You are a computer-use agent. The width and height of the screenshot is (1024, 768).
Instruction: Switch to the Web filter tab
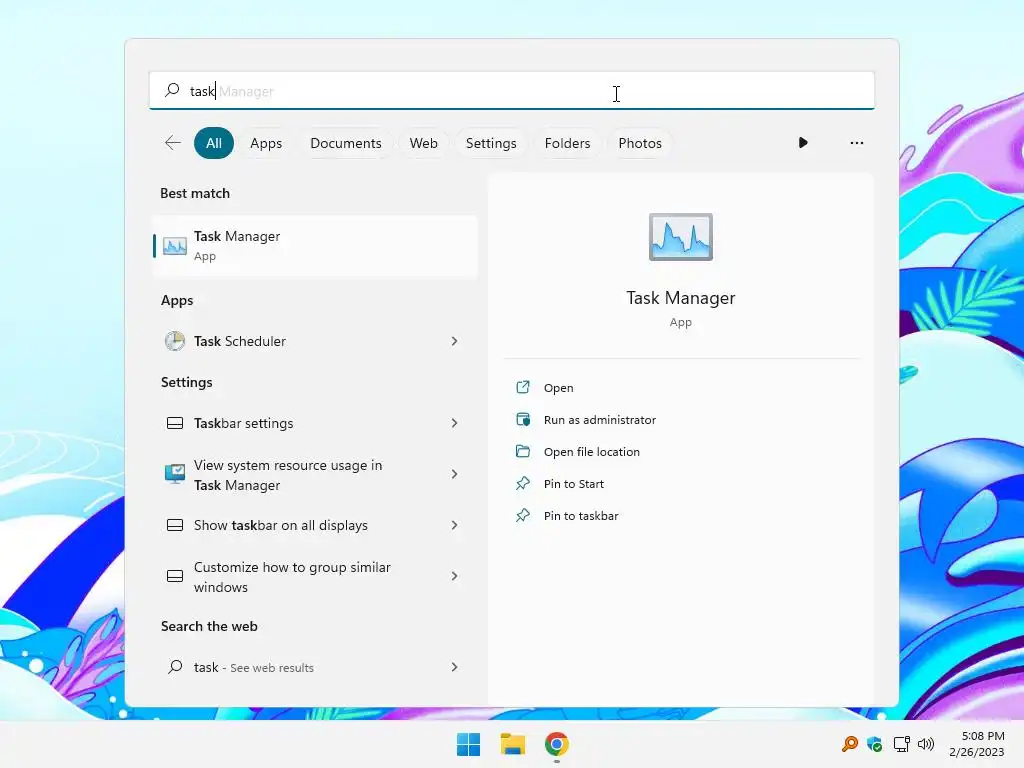[423, 143]
